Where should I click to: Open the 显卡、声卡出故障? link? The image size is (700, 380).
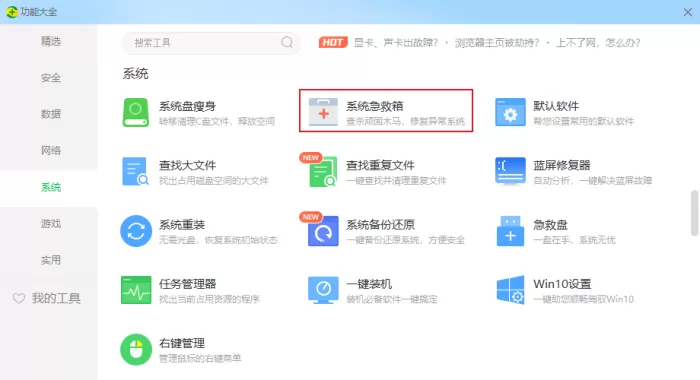coord(396,43)
